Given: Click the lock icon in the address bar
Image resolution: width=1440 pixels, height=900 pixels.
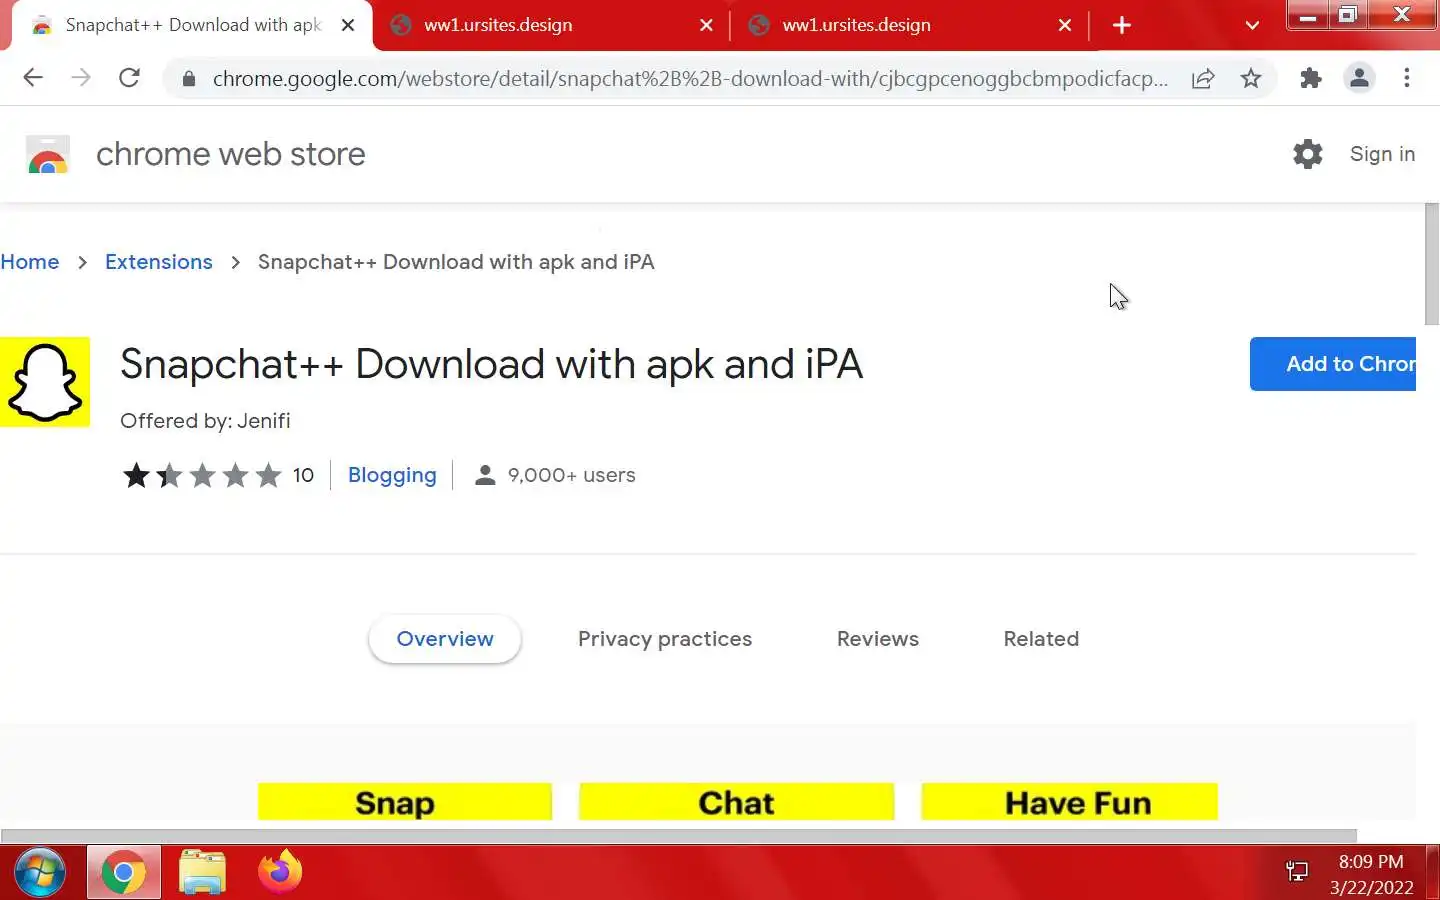Looking at the screenshot, I should click(188, 79).
